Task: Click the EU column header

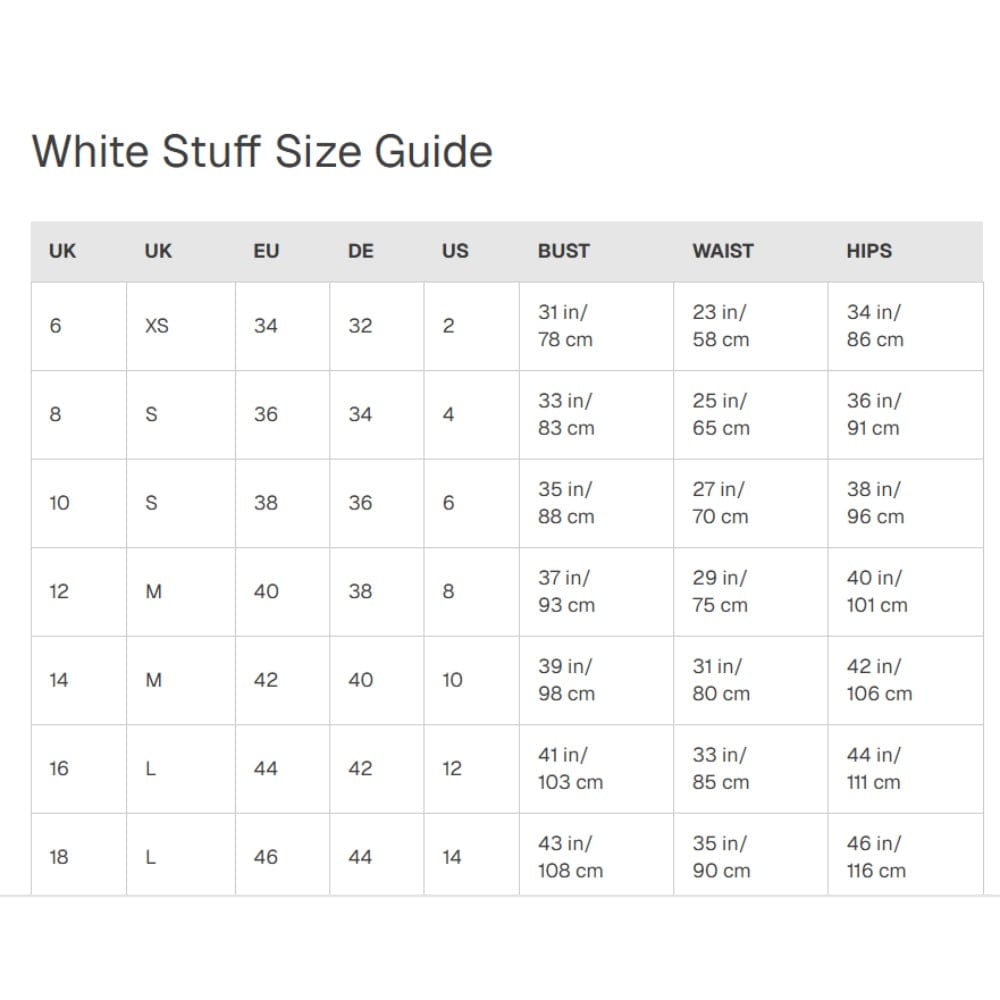Action: (x=267, y=251)
